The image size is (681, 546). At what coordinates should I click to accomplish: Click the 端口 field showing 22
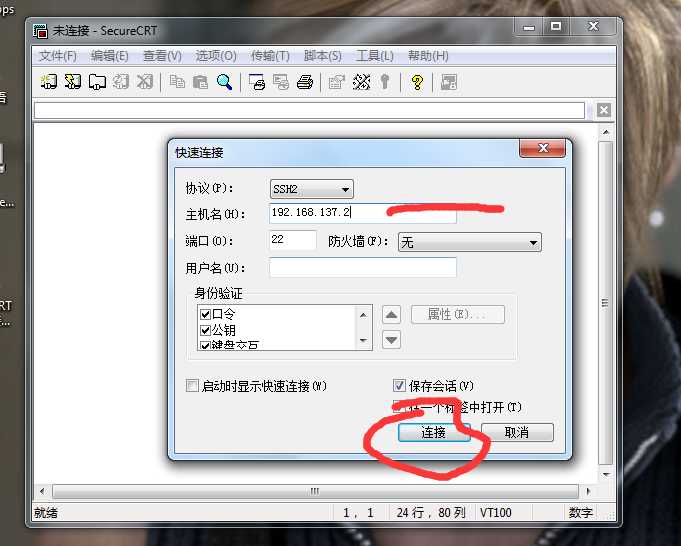pyautogui.click(x=293, y=240)
